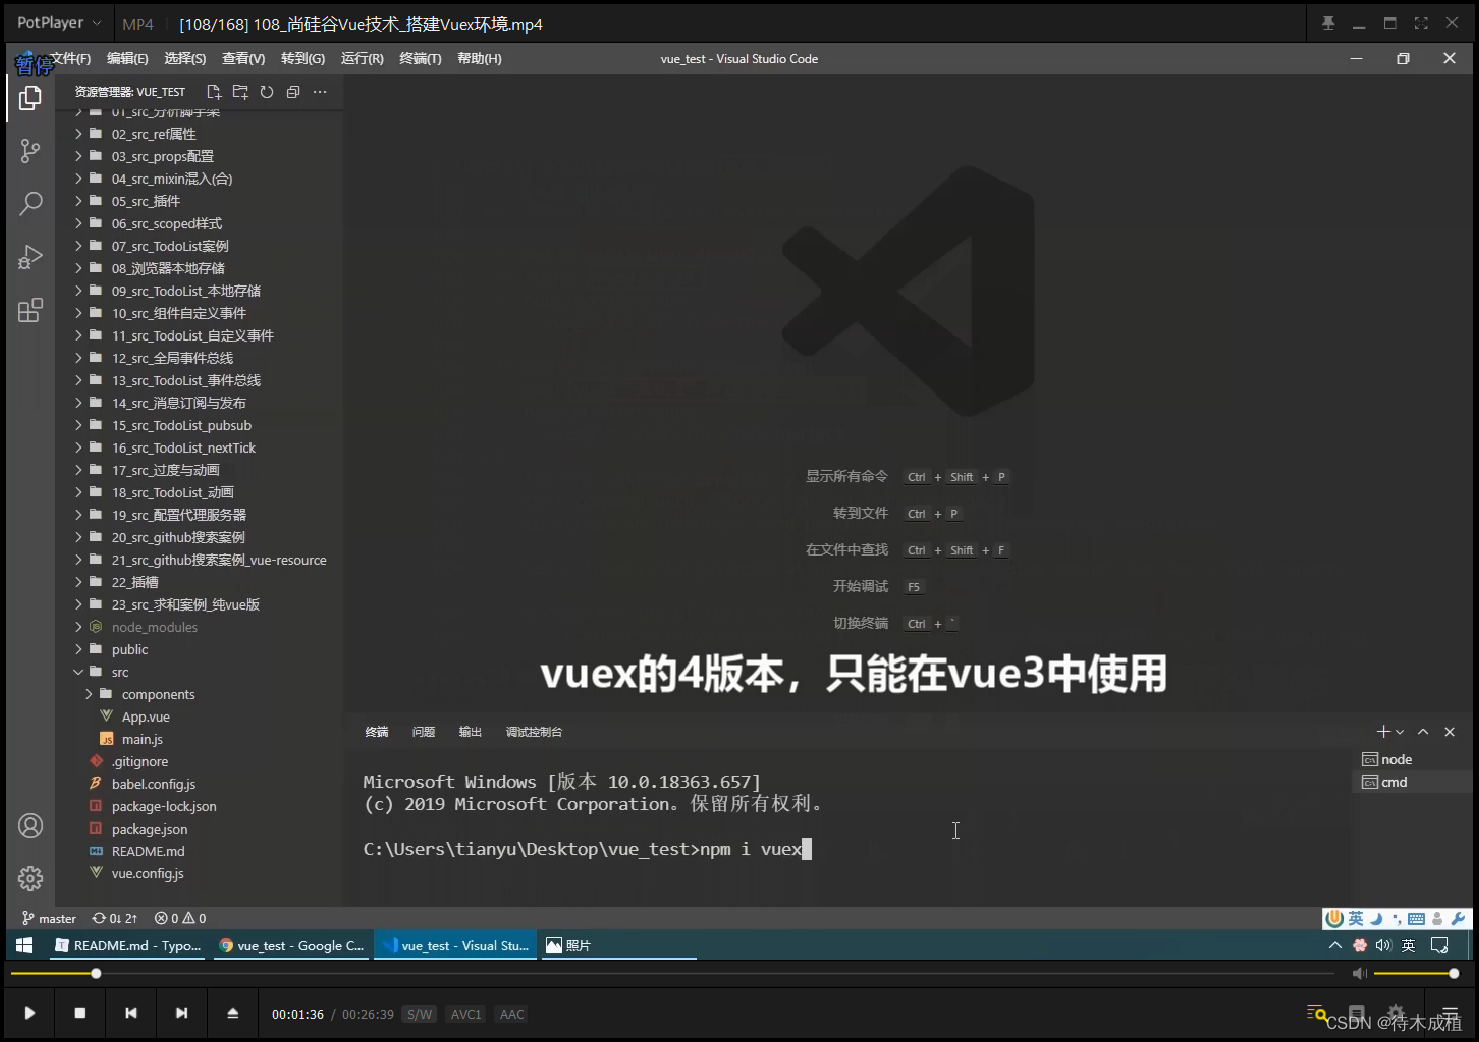Add a new terminal with plus icon
This screenshot has width=1479, height=1042.
click(x=1383, y=732)
